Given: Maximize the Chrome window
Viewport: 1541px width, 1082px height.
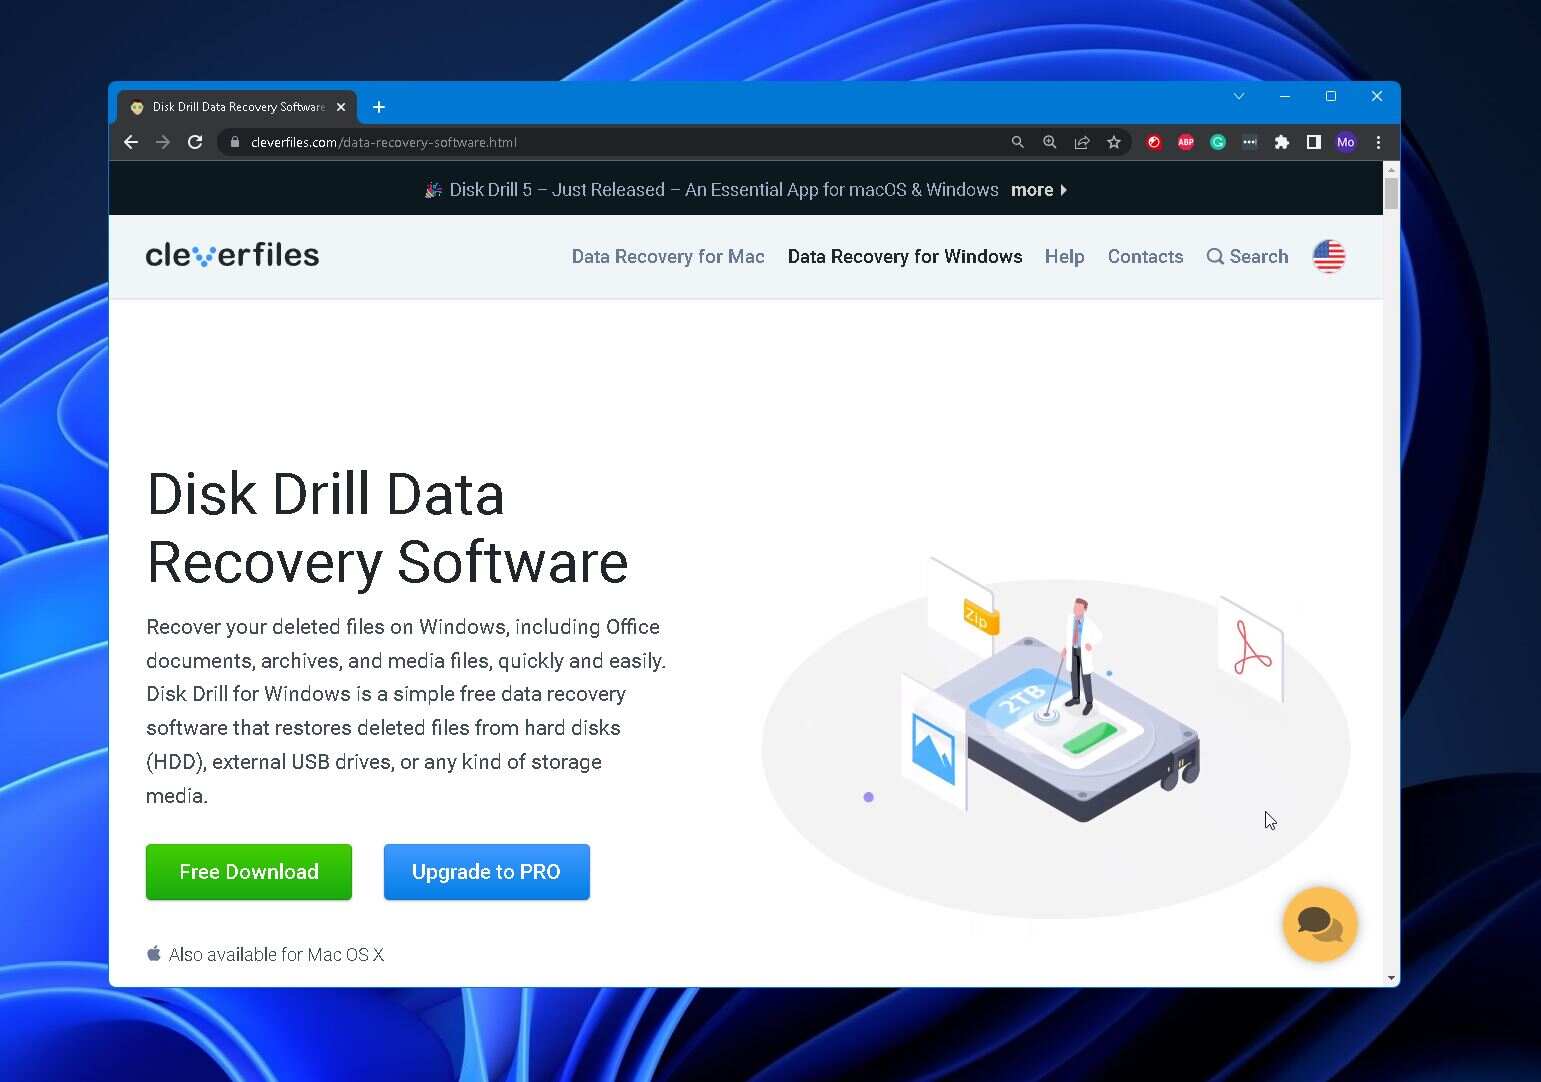Looking at the screenshot, I should [1331, 96].
